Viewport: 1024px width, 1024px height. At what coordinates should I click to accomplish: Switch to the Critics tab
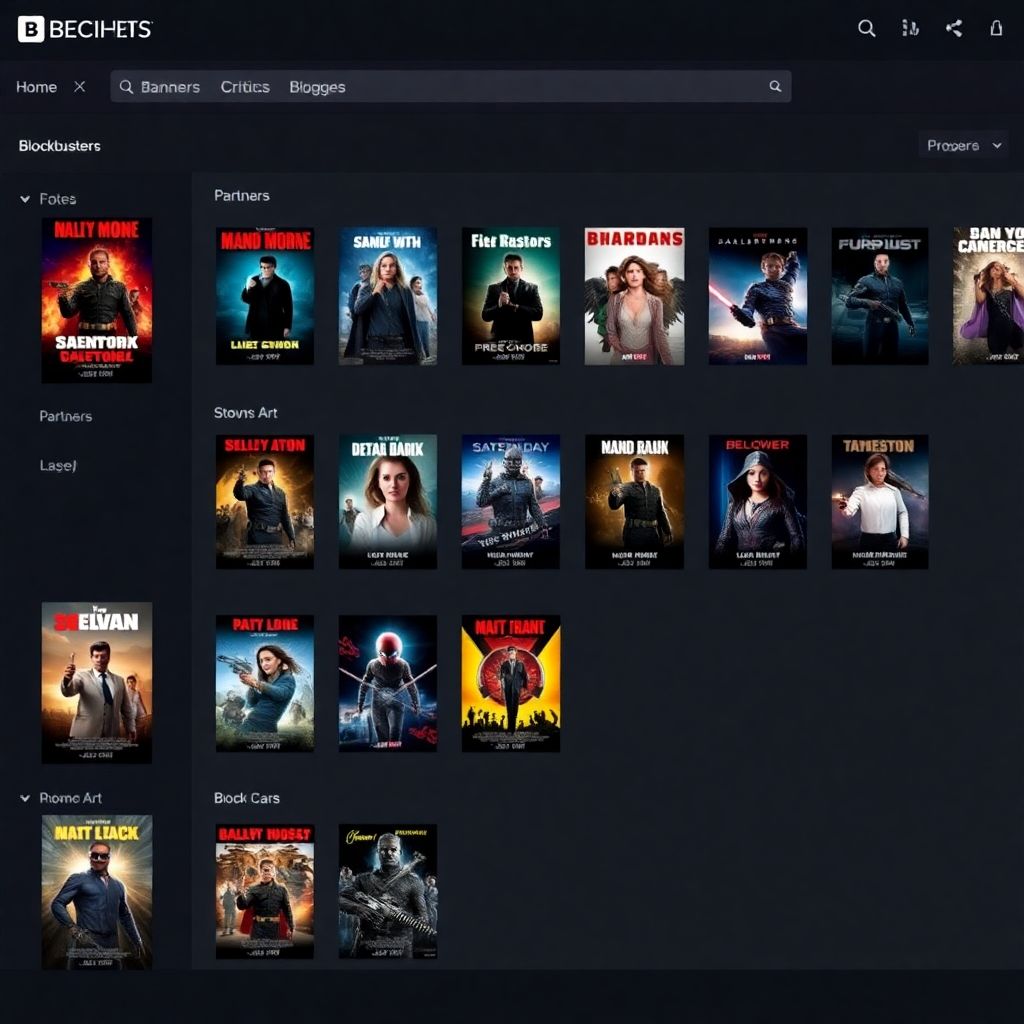245,87
